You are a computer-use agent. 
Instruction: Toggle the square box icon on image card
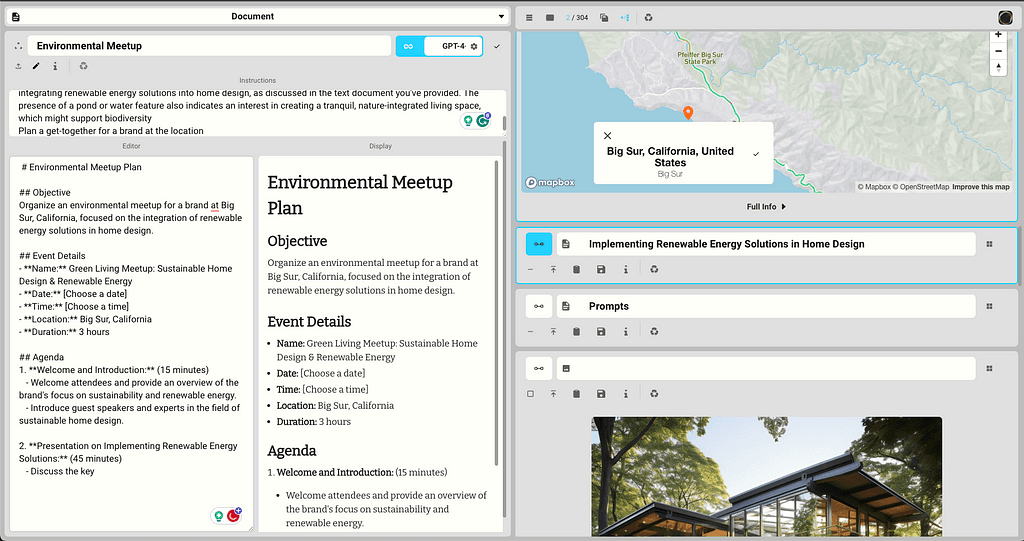(530, 393)
